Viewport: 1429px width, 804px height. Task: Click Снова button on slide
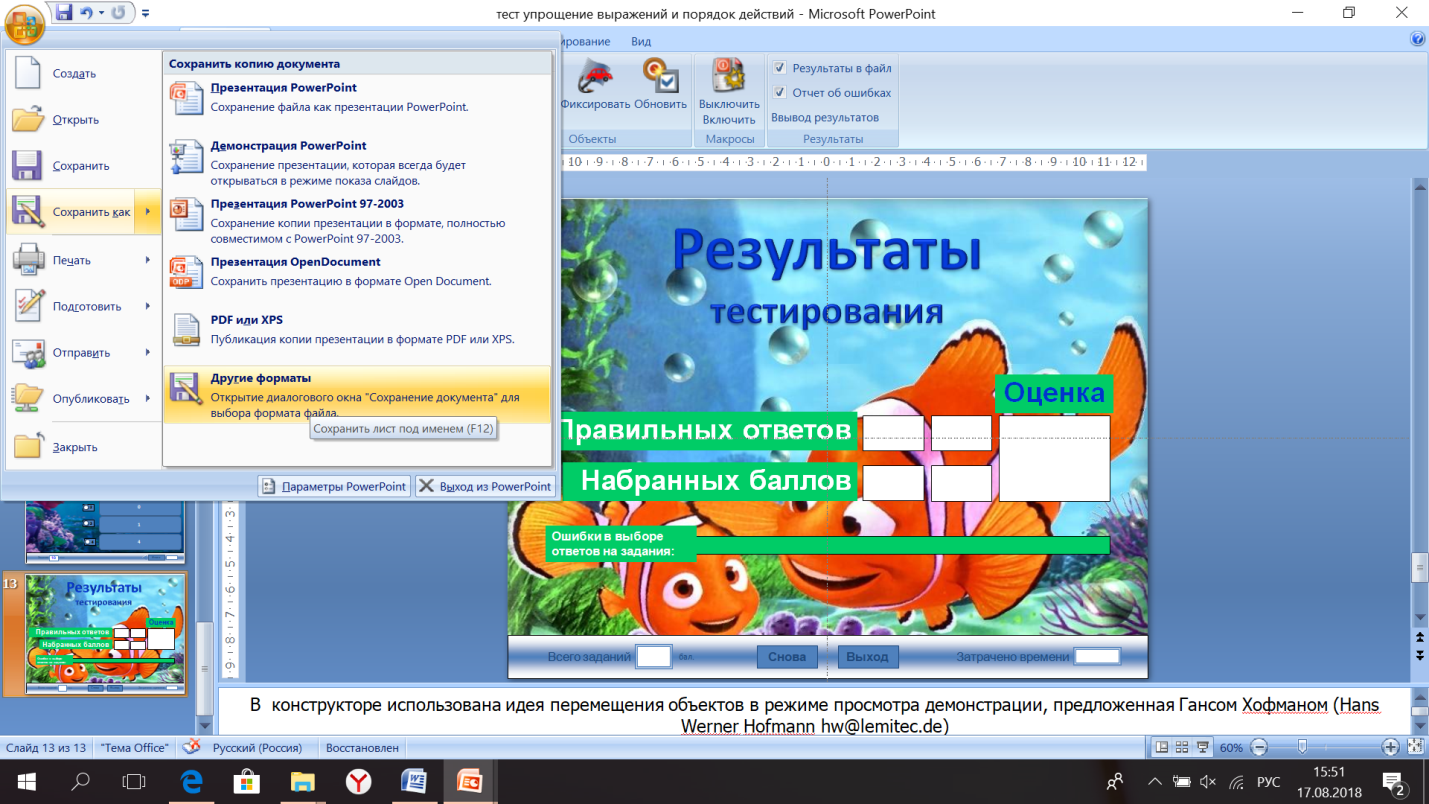coord(787,657)
